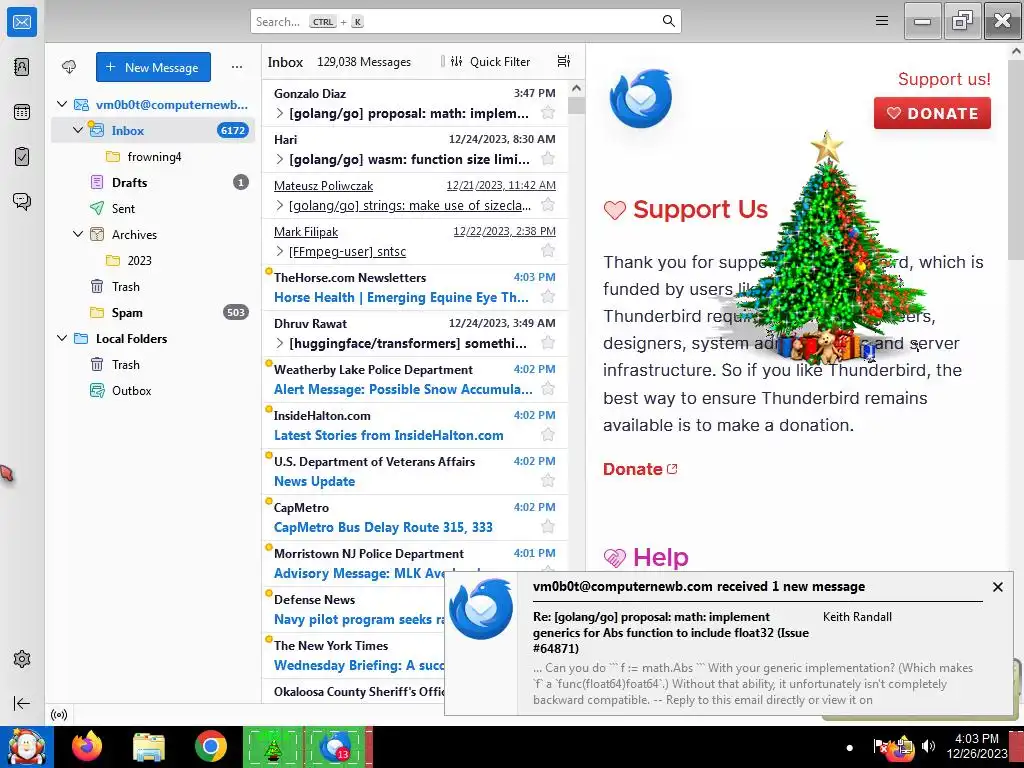Image resolution: width=1024 pixels, height=768 pixels.
Task: Click the search magnifier icon
Action: coord(668,21)
